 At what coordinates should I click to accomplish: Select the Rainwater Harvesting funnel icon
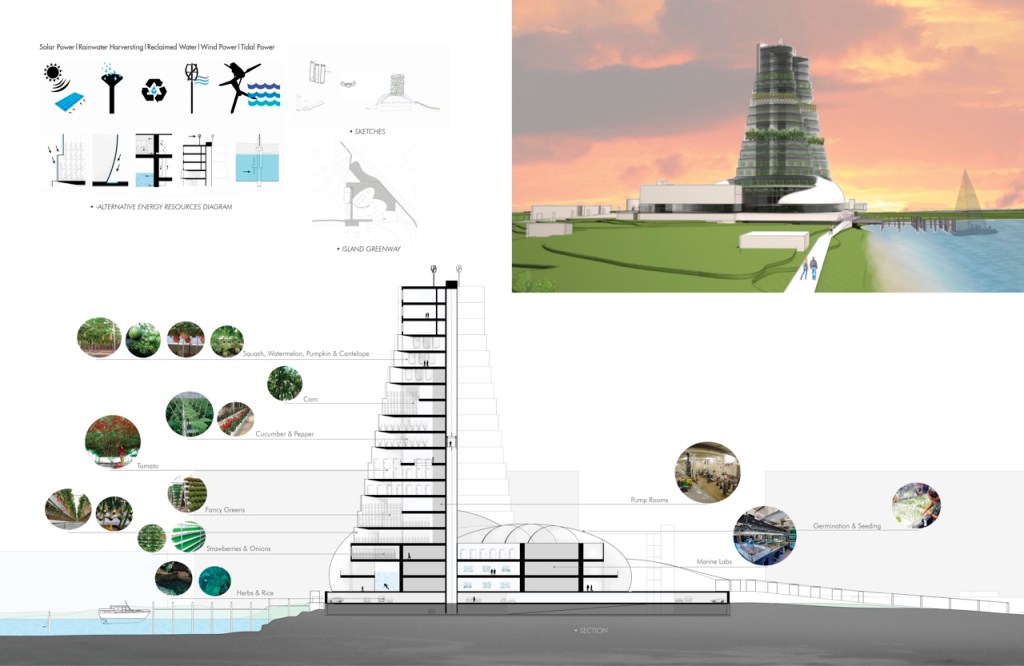point(109,85)
